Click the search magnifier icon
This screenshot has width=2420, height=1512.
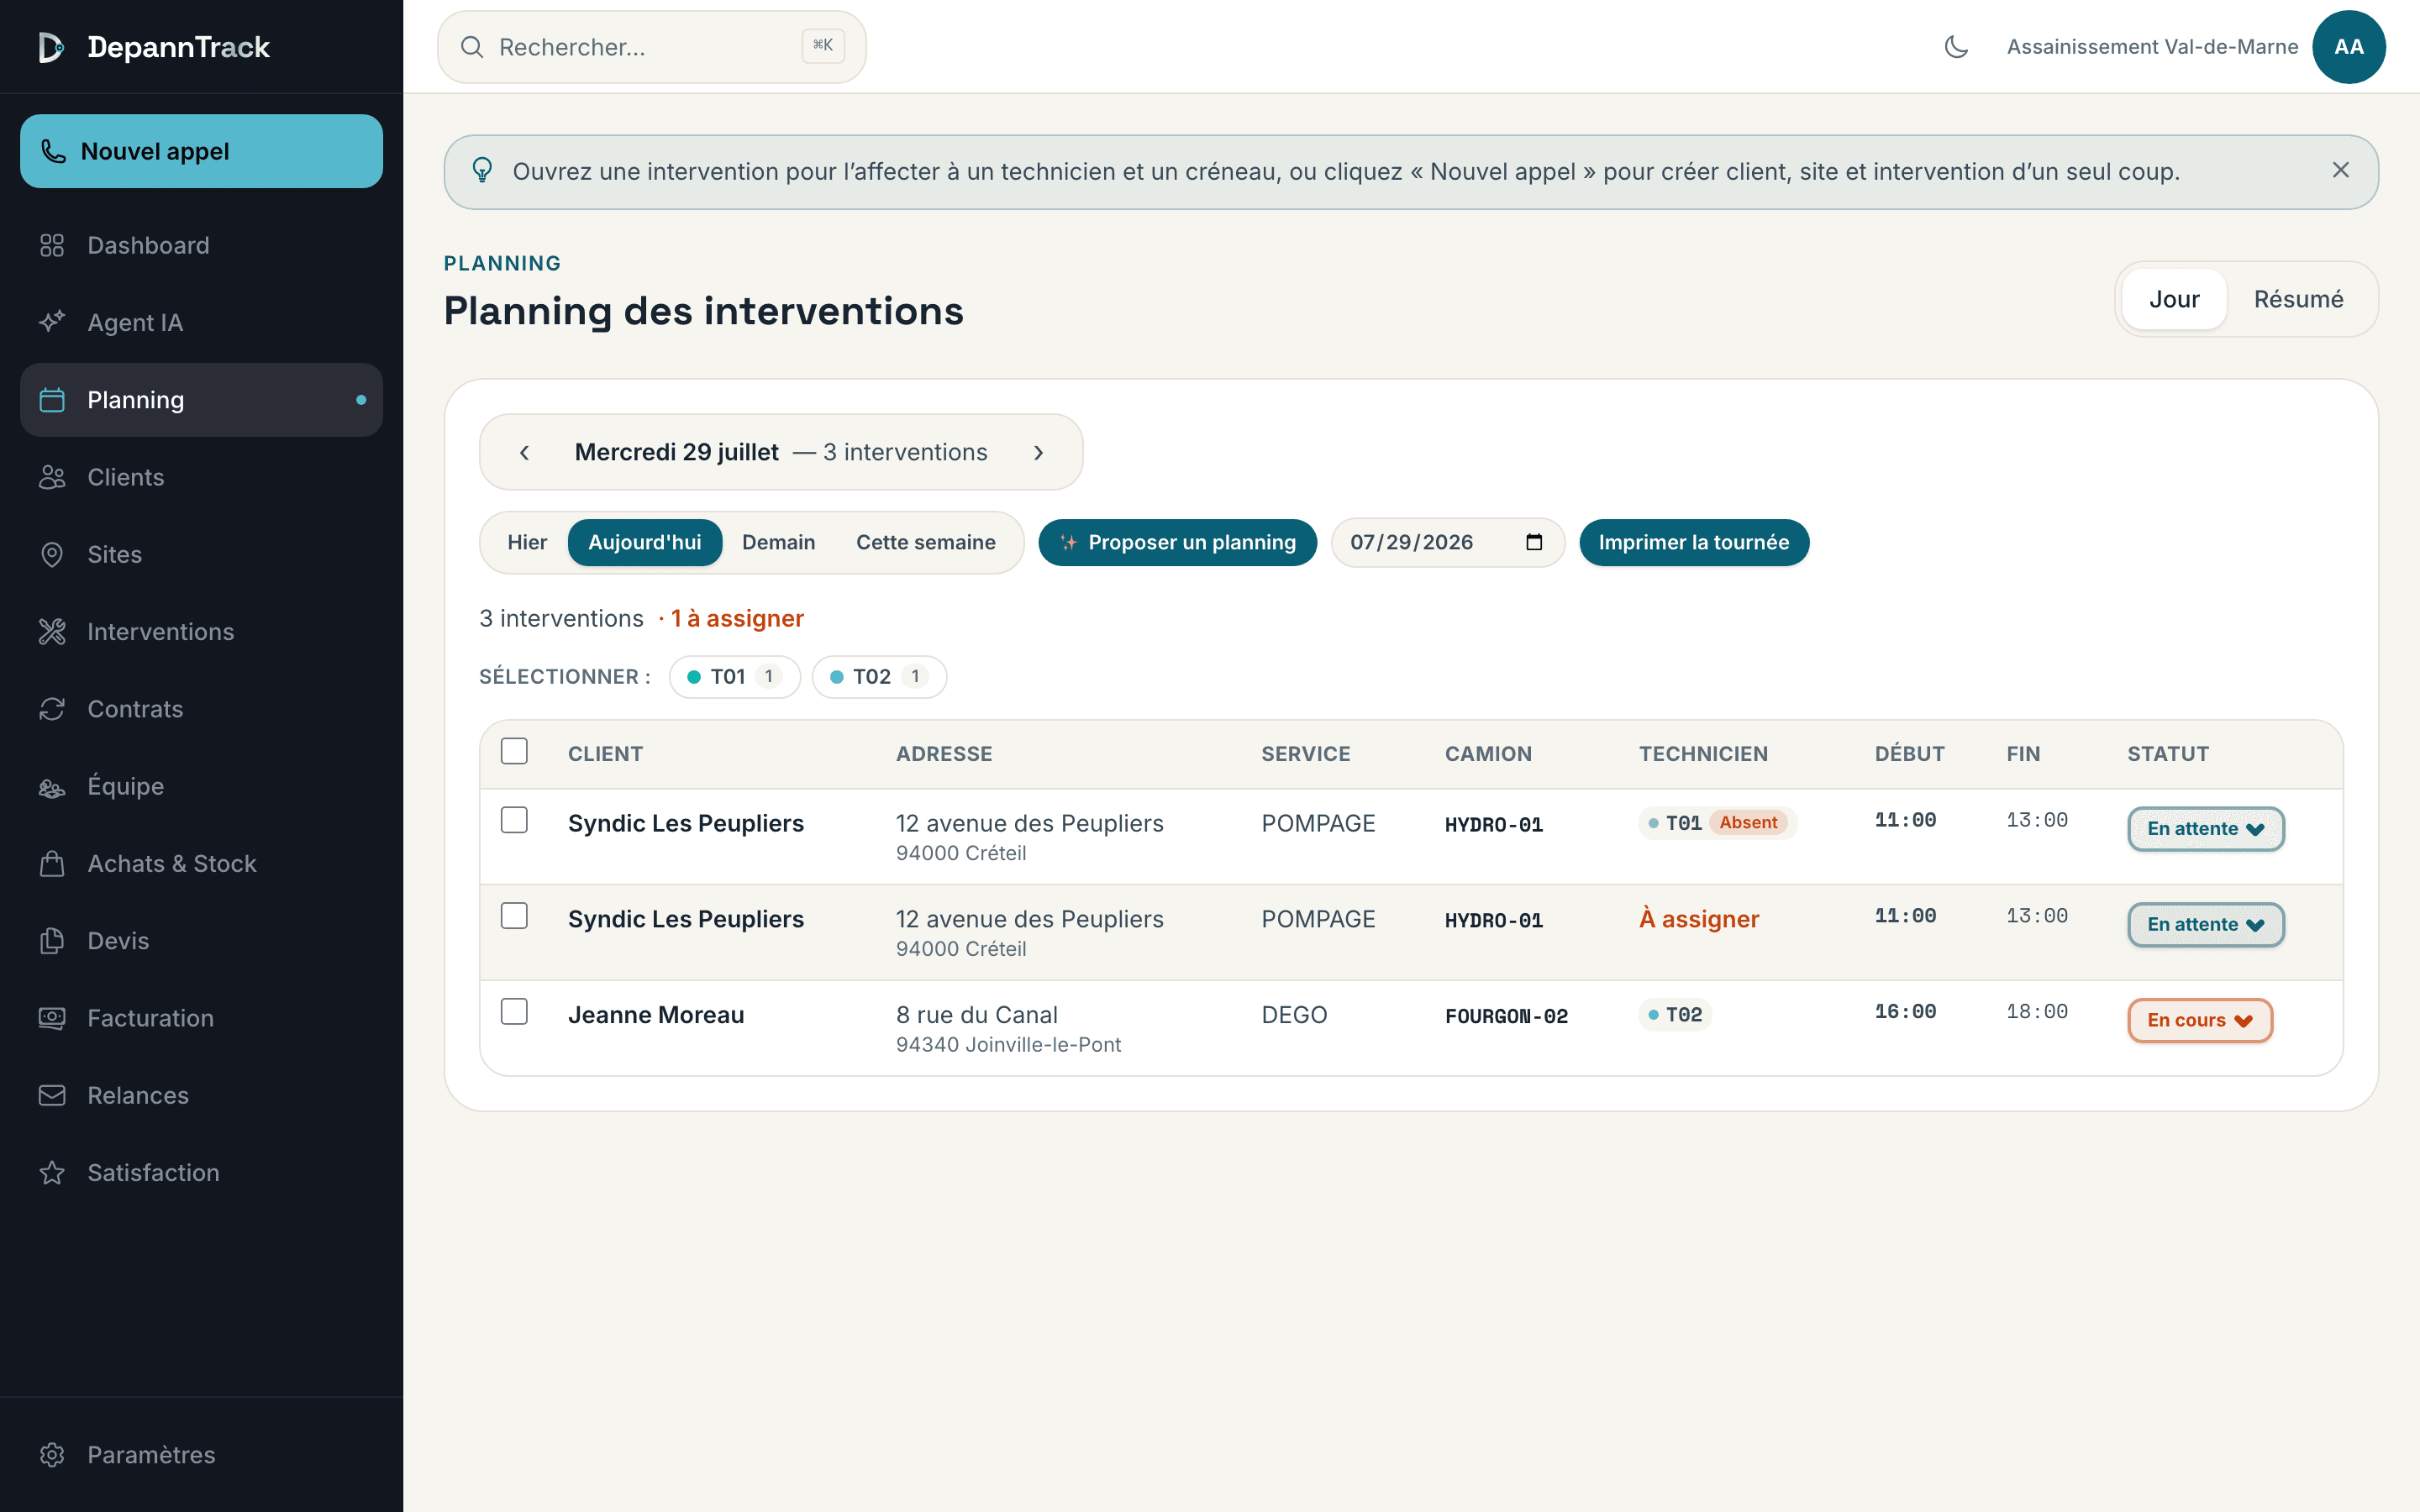click(x=472, y=47)
